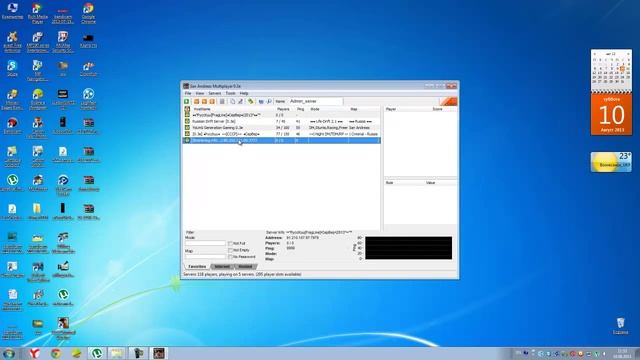This screenshot has height=360, width=640.
Task: Click Yandex browser icon in taskbar
Action: click(34, 353)
